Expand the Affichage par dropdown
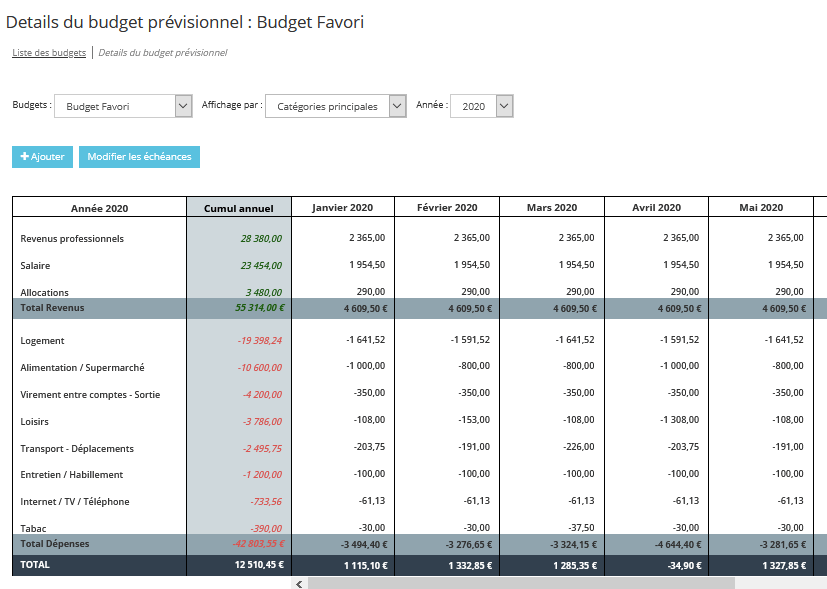Image resolution: width=827 pixels, height=589 pixels. tap(335, 106)
